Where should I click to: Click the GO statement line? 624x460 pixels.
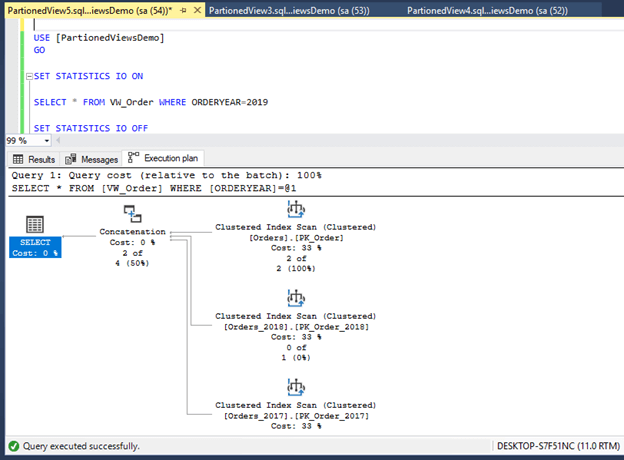[39, 50]
